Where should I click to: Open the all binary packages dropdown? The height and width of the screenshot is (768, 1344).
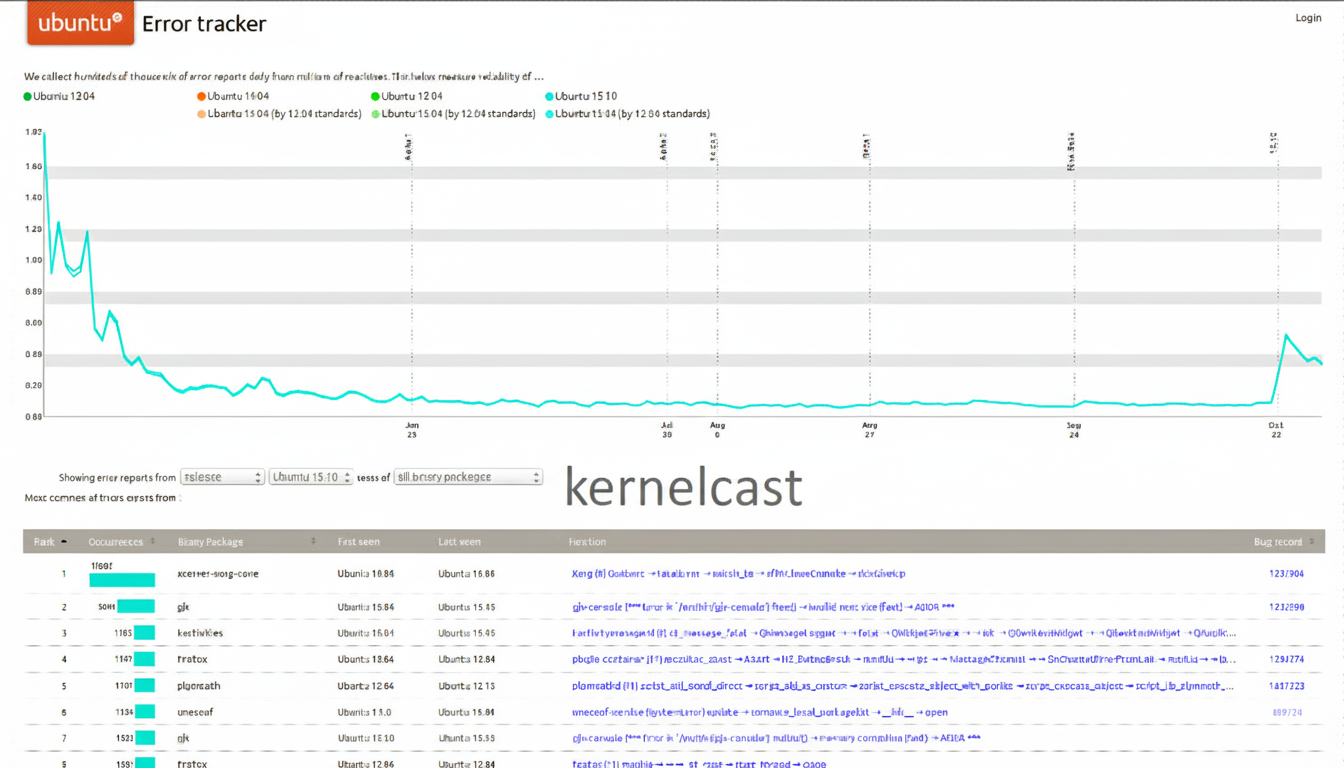click(x=468, y=477)
